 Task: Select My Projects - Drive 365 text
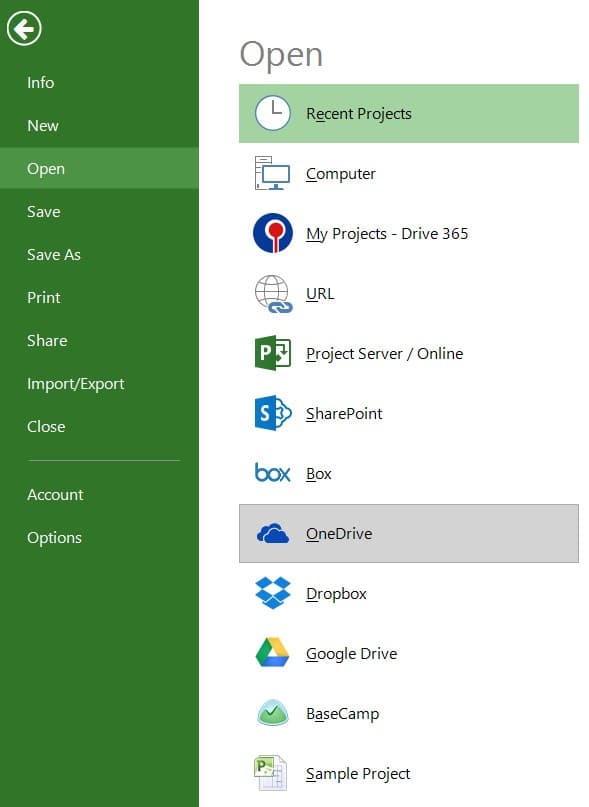click(387, 234)
